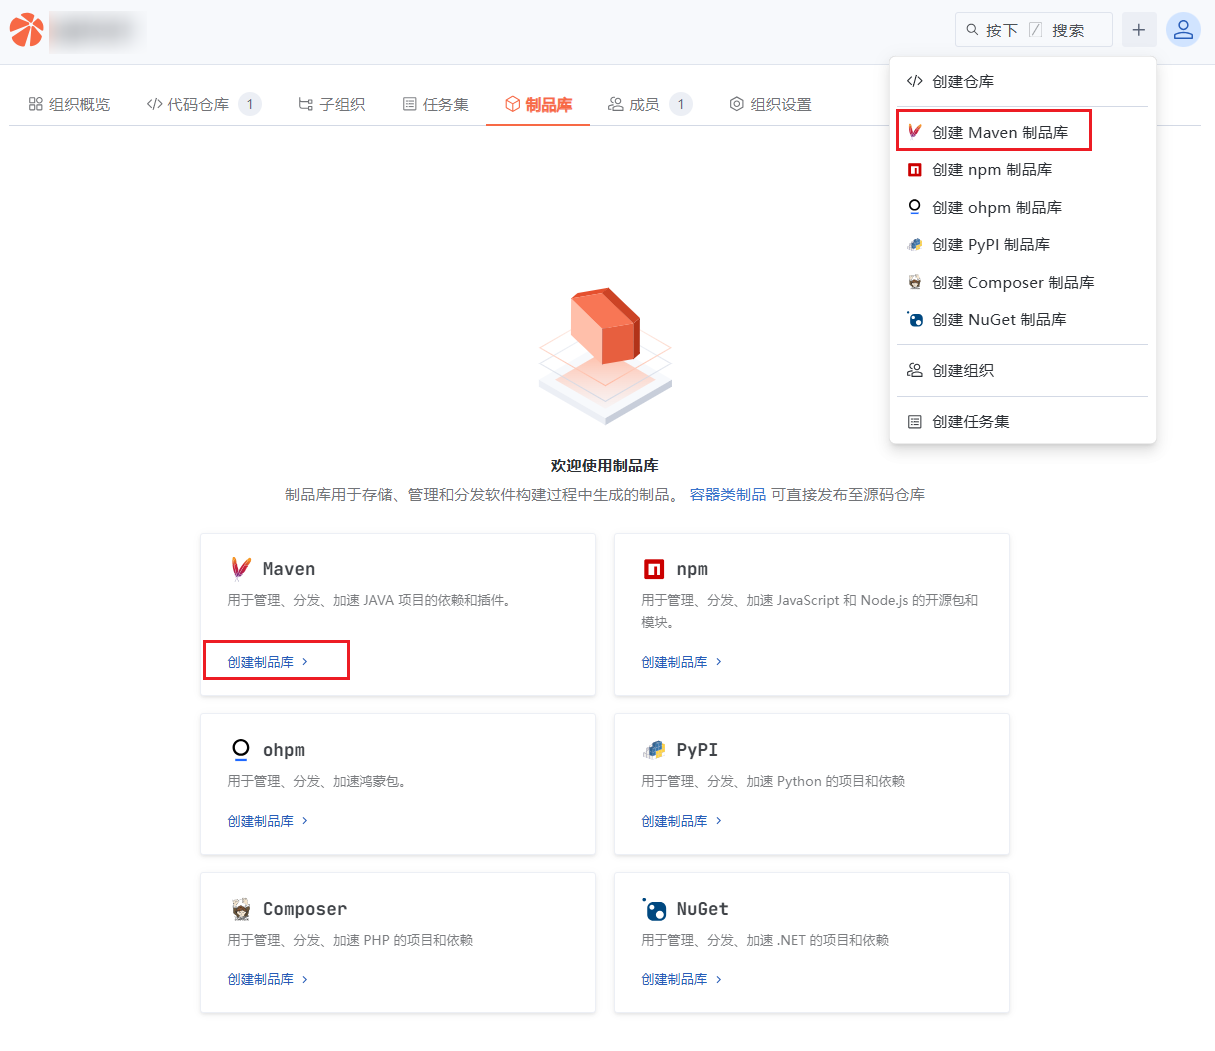Image resolution: width=1215 pixels, height=1051 pixels.
Task: Click the search magnifier icon
Action: pyautogui.click(x=972, y=30)
